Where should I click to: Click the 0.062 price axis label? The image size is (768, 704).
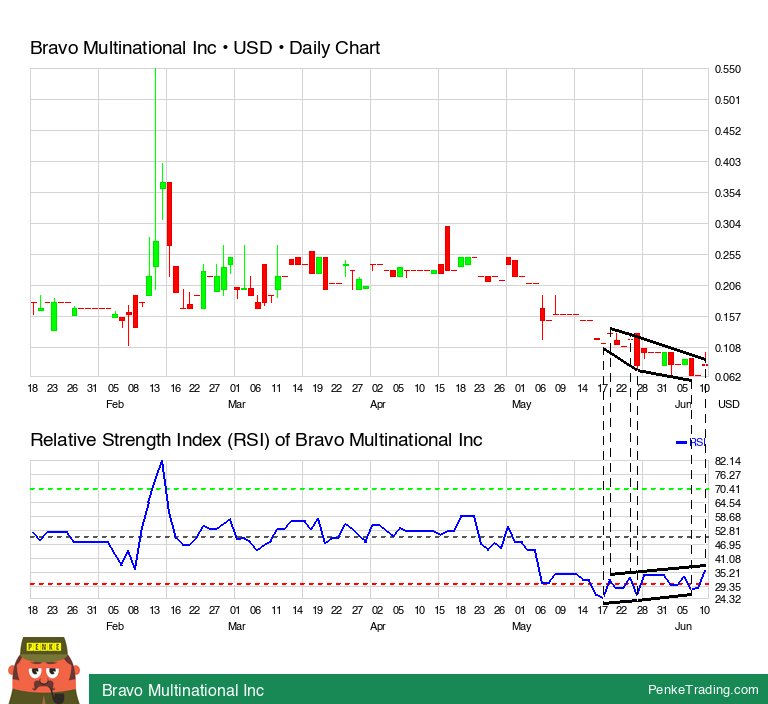(728, 377)
